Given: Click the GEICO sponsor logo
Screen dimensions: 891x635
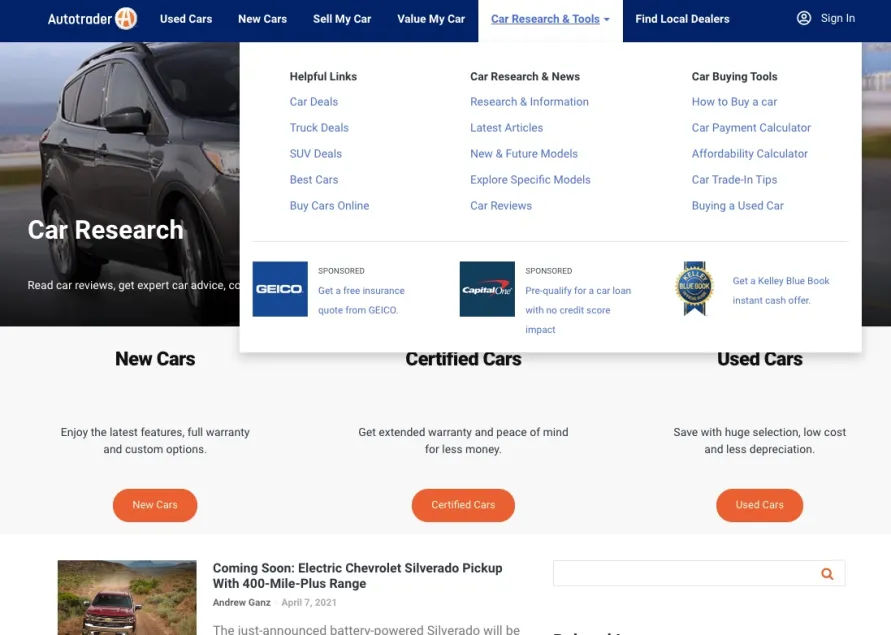Looking at the screenshot, I should click(280, 289).
